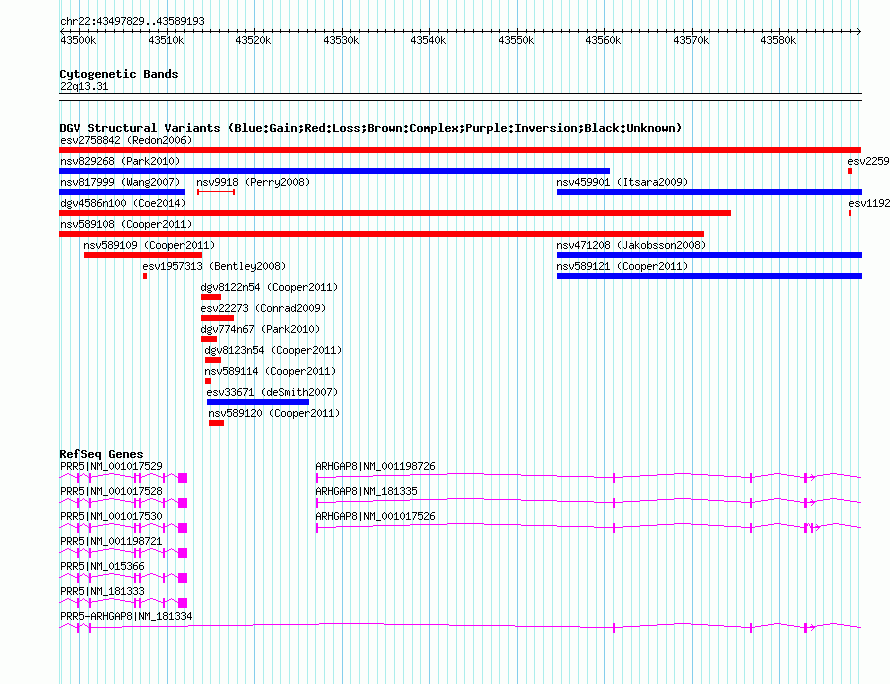Click the nsv589108 (Cooper2011) variant label
The height and width of the screenshot is (684, 890).
click(x=126, y=224)
